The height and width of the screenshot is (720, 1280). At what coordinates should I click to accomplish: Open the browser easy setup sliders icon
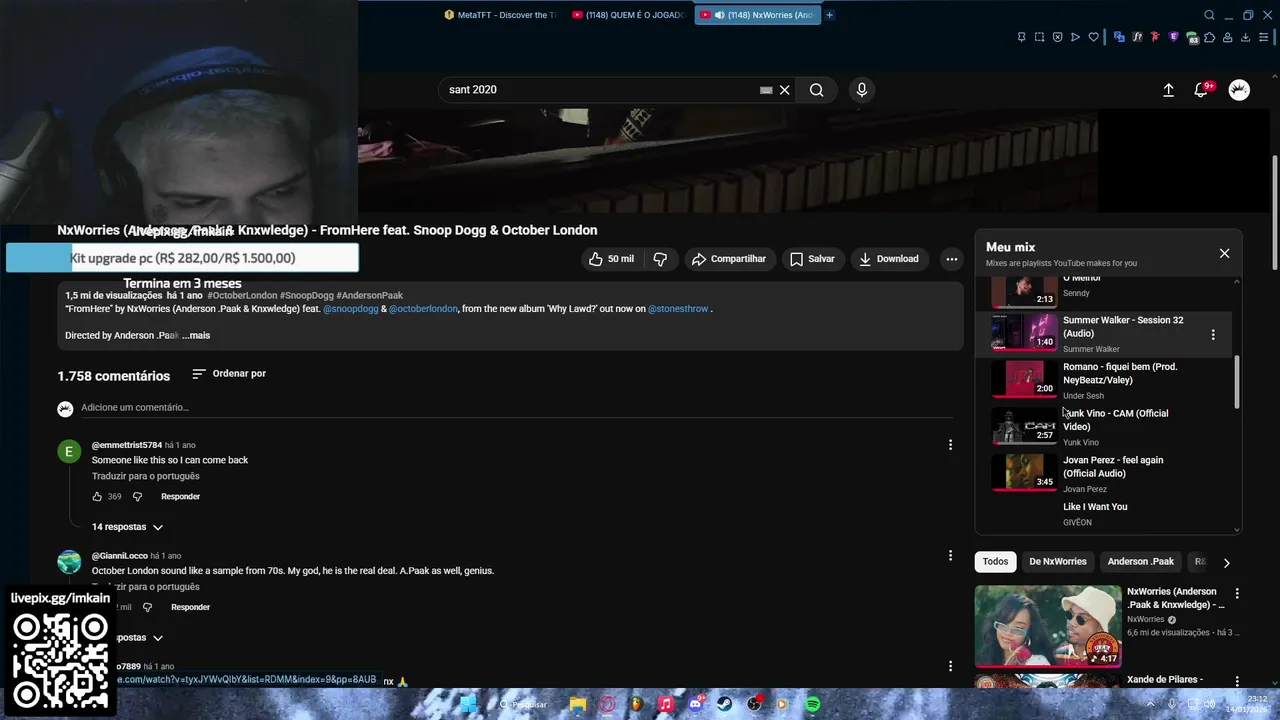tap(1264, 37)
